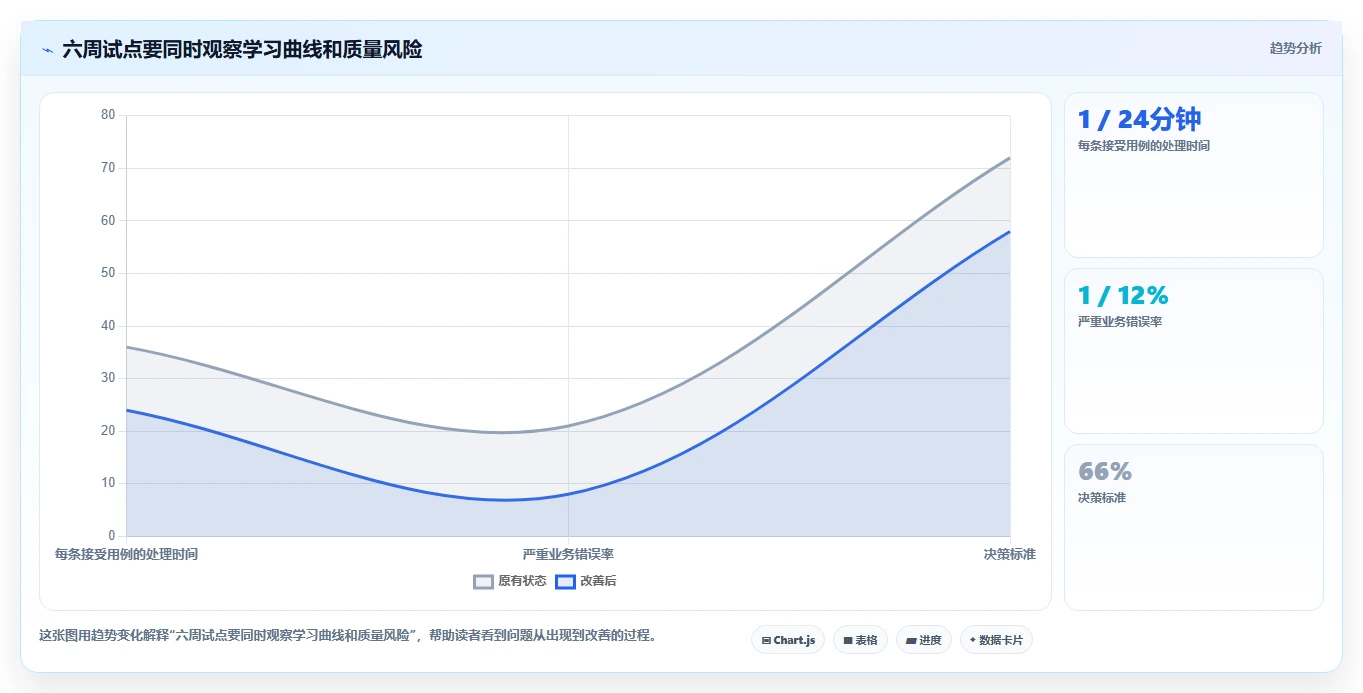The height and width of the screenshot is (693, 1363).
Task: Open the 66% 决策标准 metric card
Action: (1194, 527)
